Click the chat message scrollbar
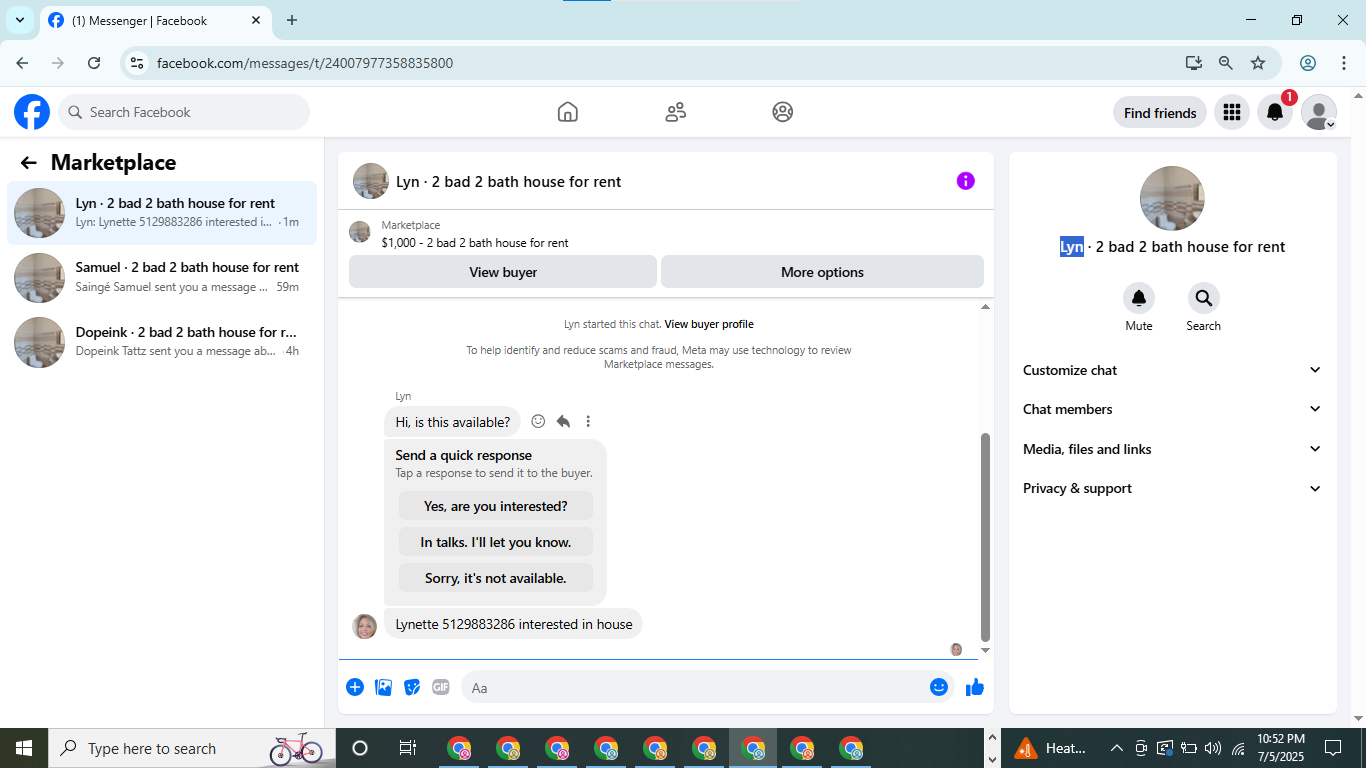 985,536
